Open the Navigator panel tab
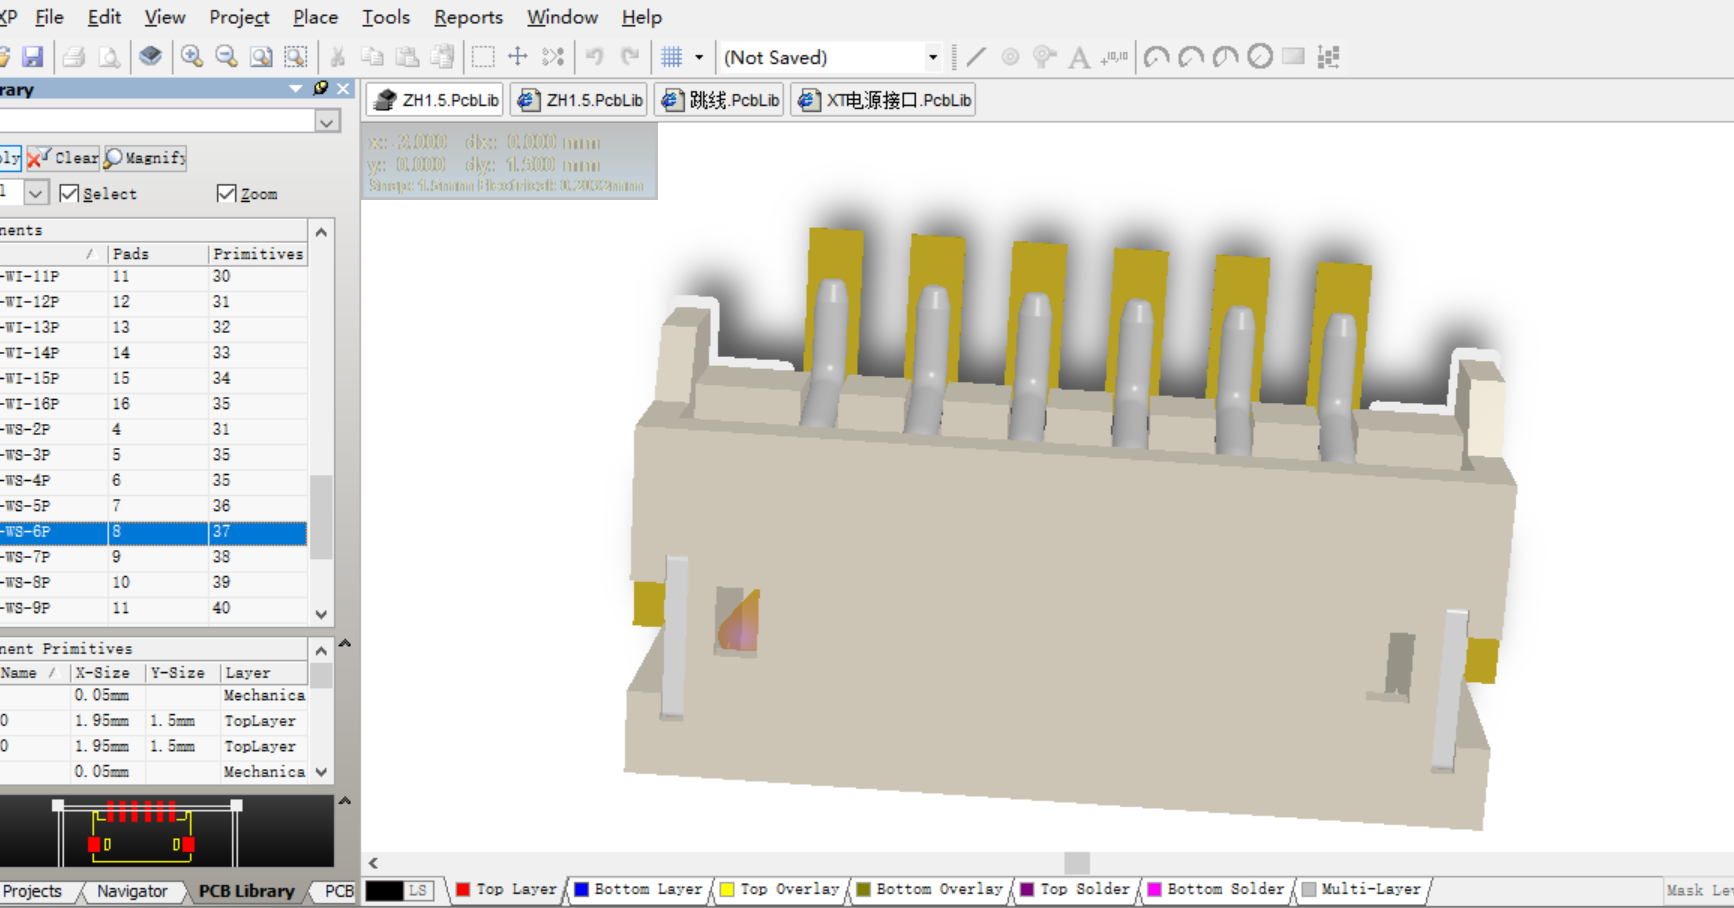The width and height of the screenshot is (1734, 908). tap(132, 891)
